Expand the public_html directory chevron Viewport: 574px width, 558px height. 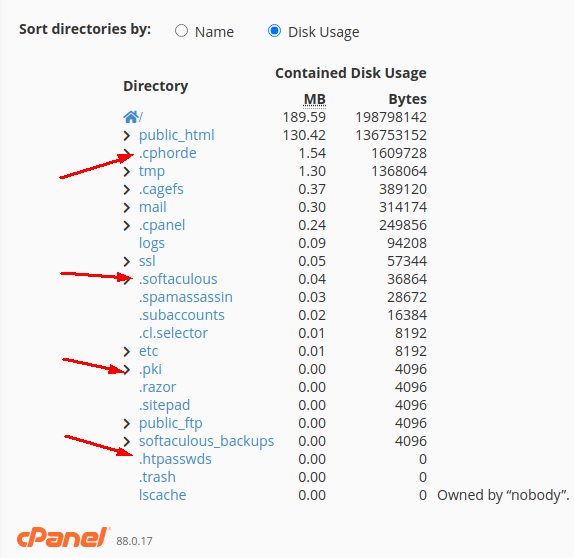pyautogui.click(x=127, y=136)
